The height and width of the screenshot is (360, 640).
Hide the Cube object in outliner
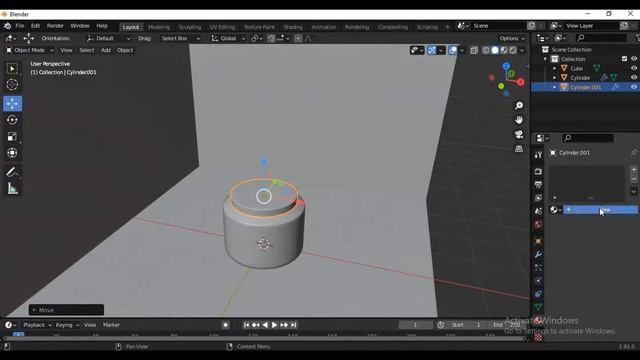(634, 68)
